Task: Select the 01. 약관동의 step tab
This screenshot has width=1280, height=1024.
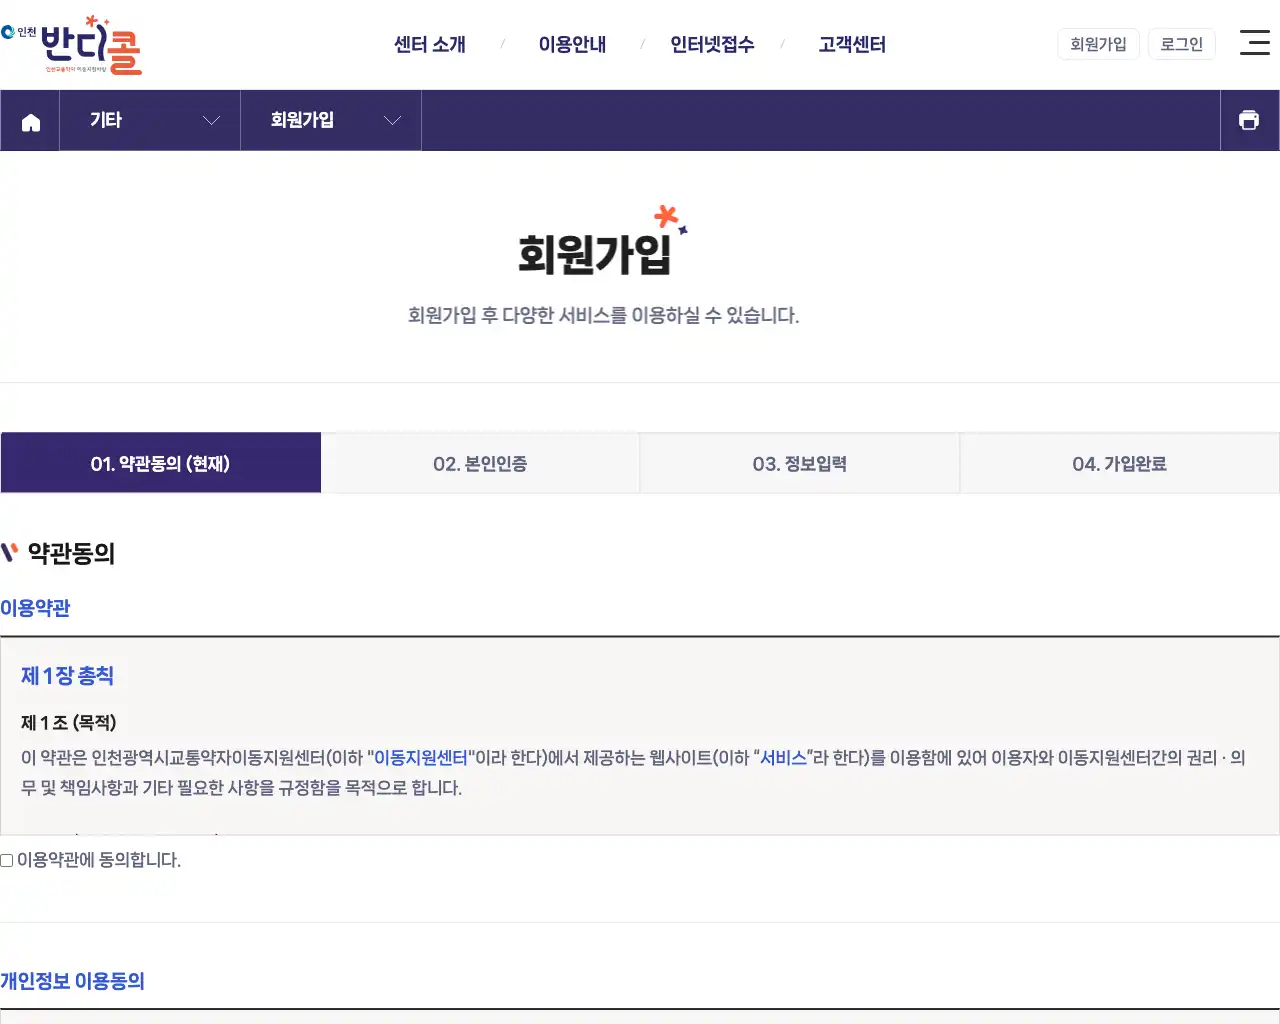Action: 161,463
